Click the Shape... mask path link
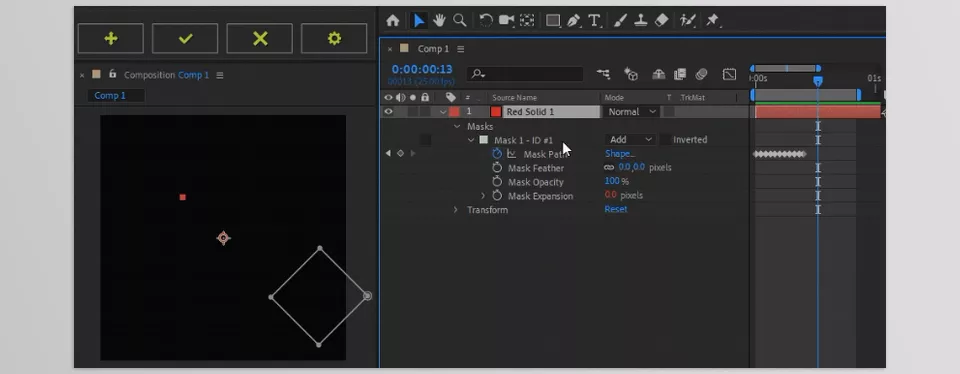 tap(620, 154)
